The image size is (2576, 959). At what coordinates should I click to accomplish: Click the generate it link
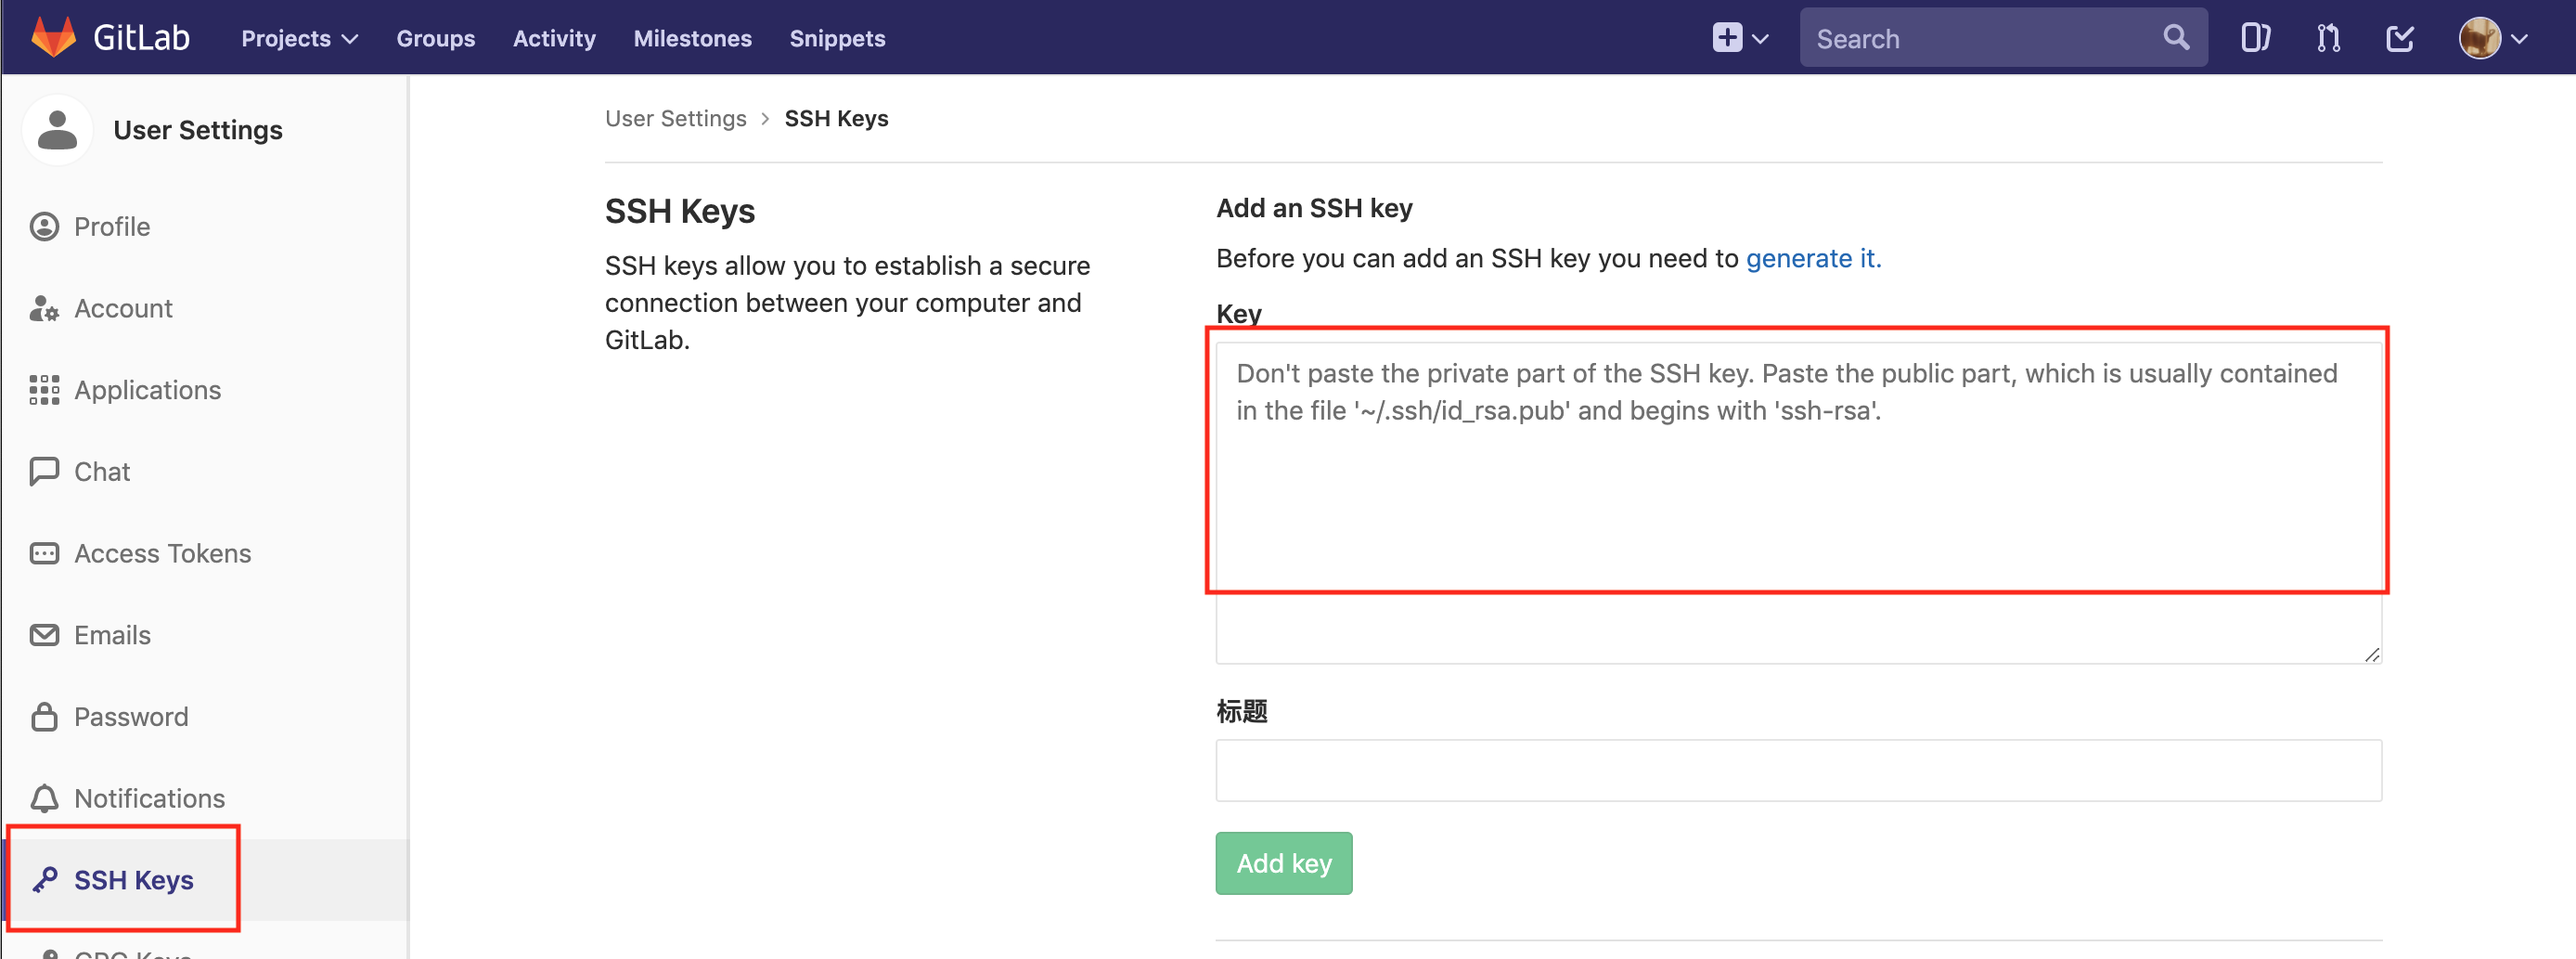pyautogui.click(x=1813, y=258)
